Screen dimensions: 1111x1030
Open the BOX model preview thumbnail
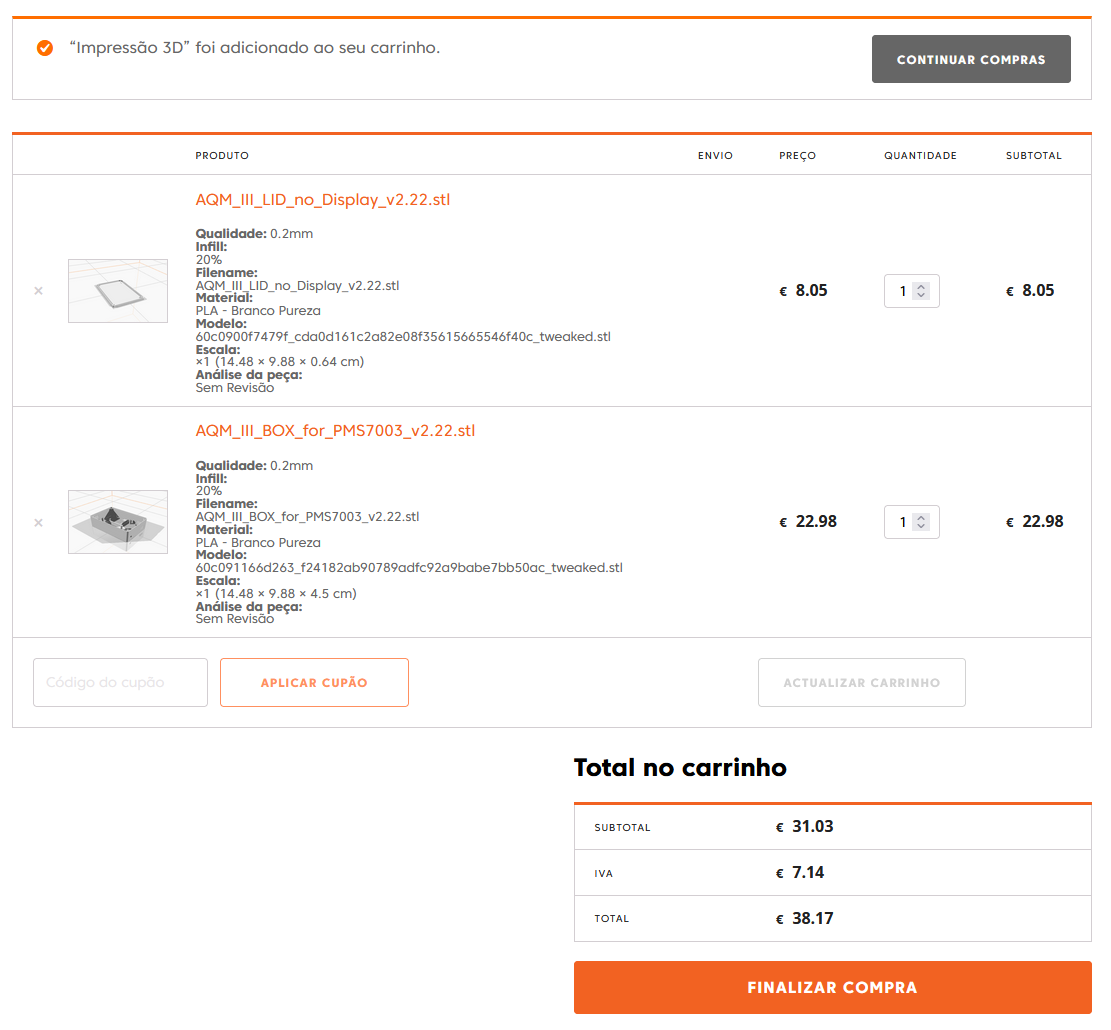coord(118,522)
